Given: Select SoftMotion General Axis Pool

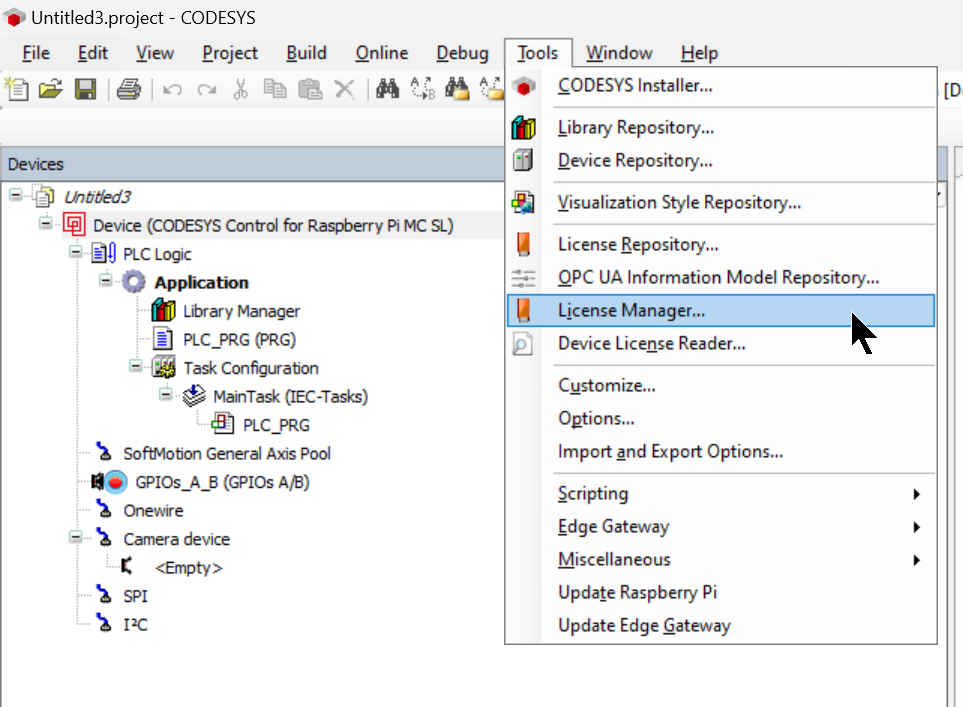Looking at the screenshot, I should [x=227, y=454].
